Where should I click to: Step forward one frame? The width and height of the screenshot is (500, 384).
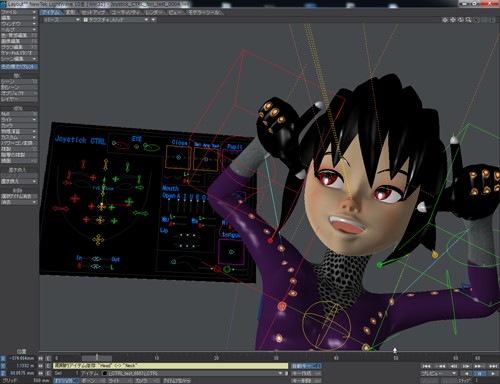coord(466,366)
